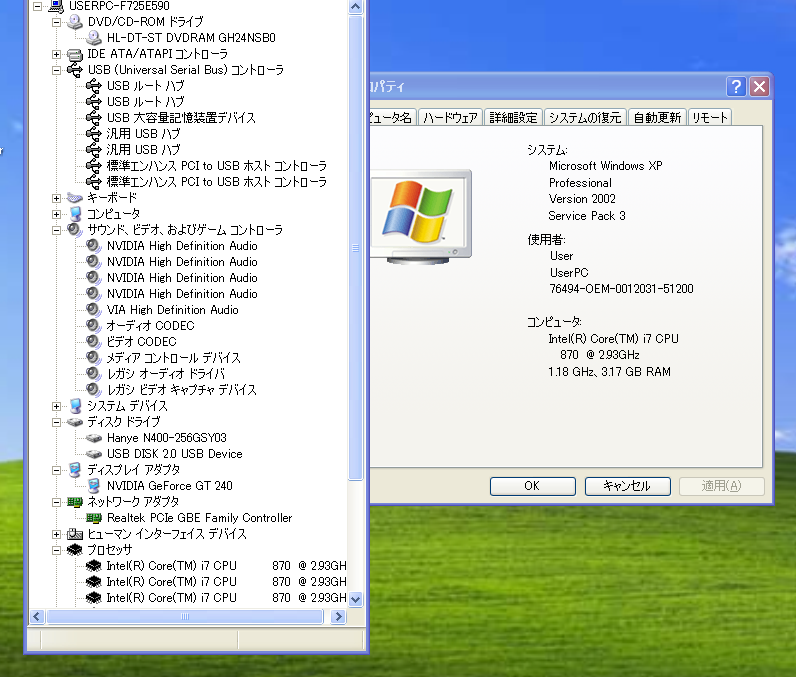Collapse the ネットワーク アダプタ node

(56, 502)
